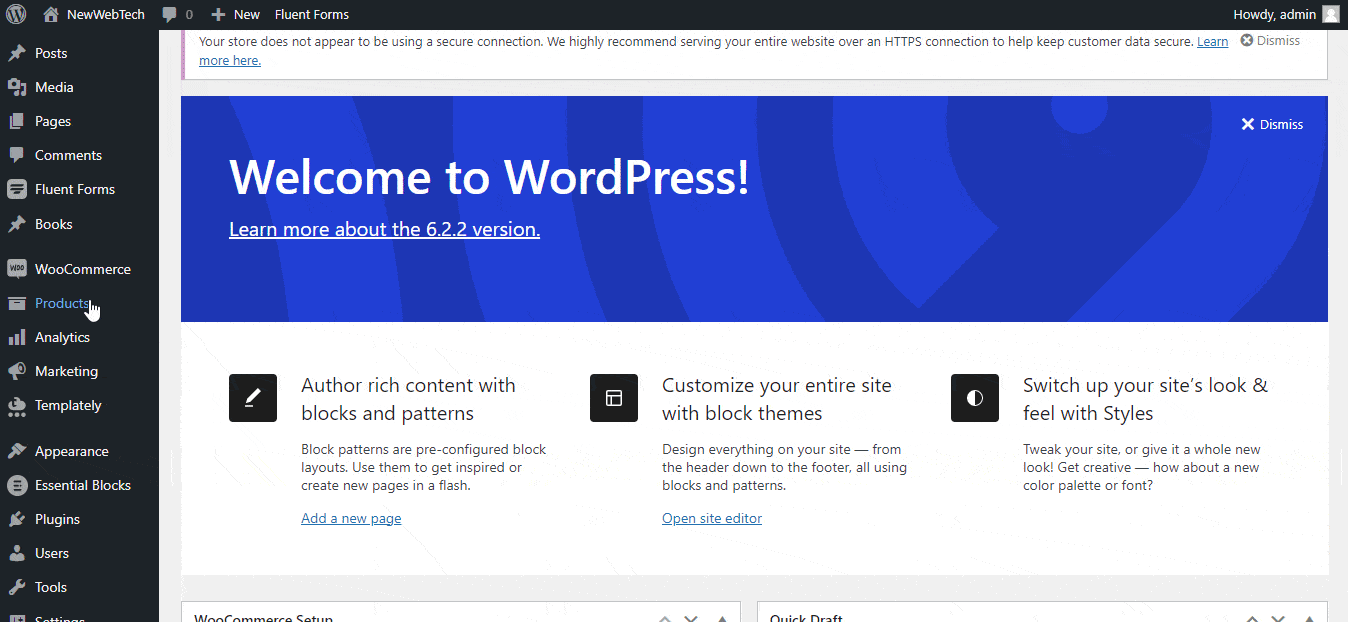Click the Essential Blocks sidebar icon
The width and height of the screenshot is (1348, 622).
click(17, 485)
